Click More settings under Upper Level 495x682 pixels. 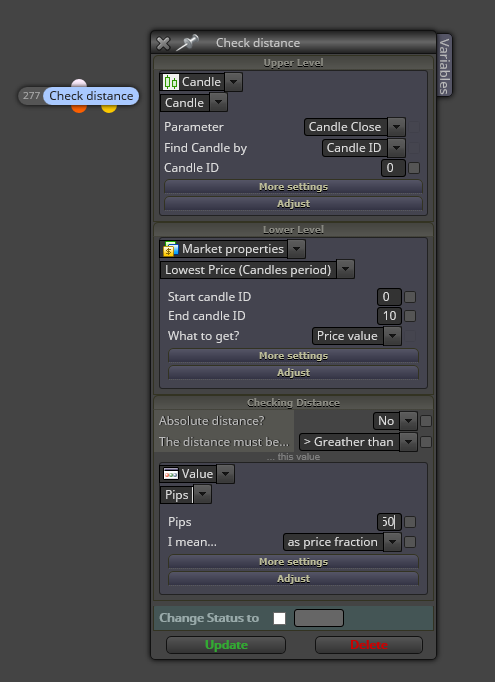click(x=293, y=187)
